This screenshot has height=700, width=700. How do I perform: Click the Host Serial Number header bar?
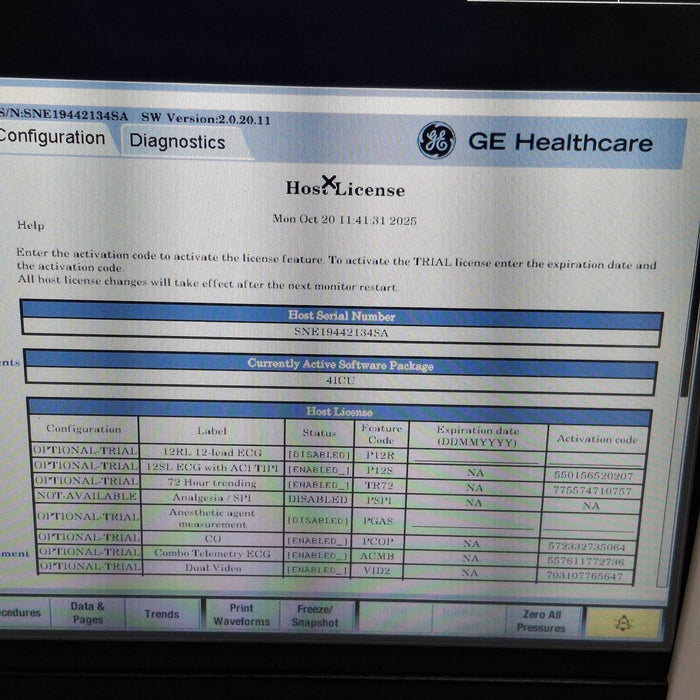coord(341,316)
